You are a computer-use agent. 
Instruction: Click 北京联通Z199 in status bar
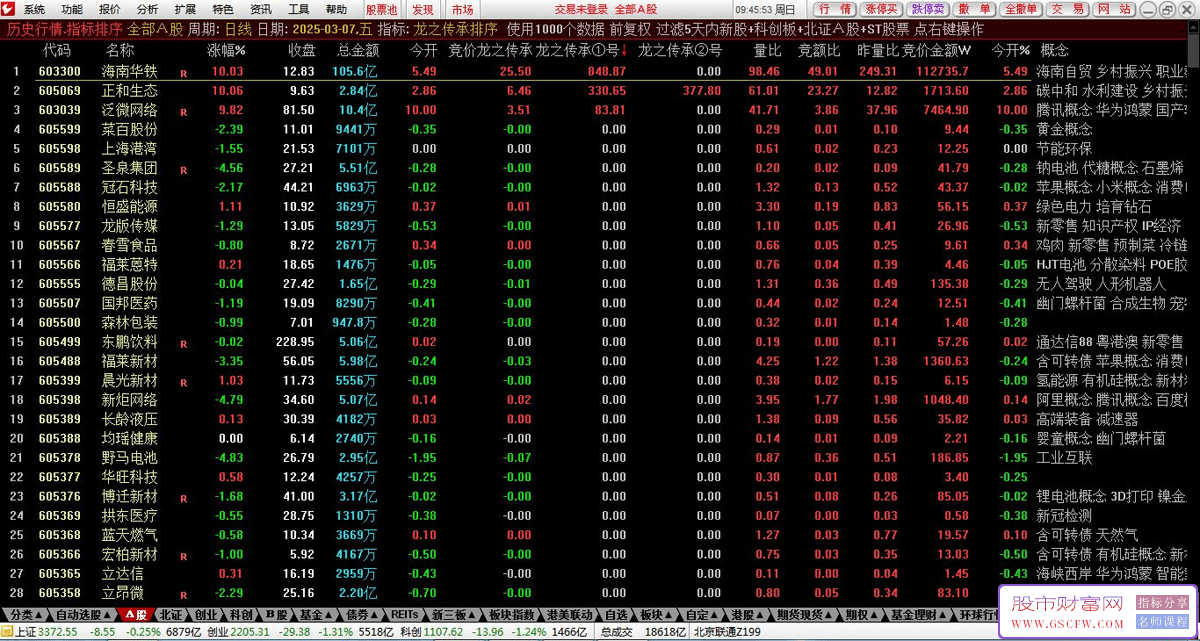[x=728, y=632]
